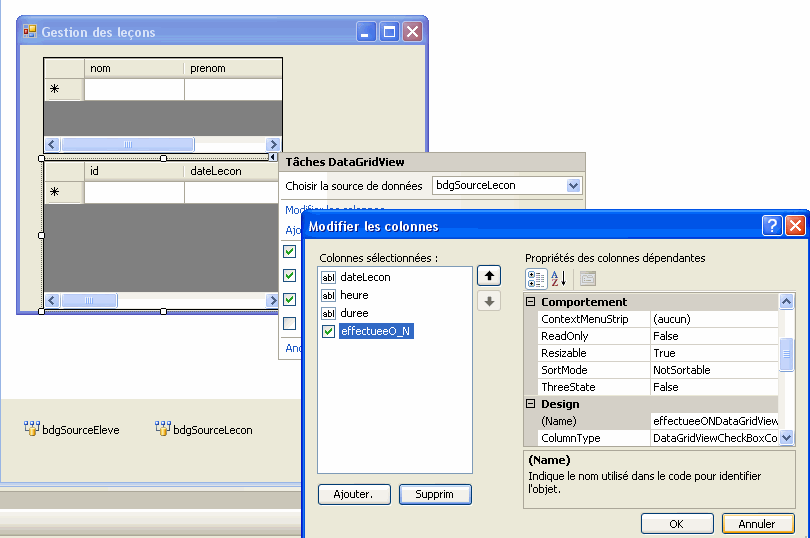
Task: Select the SortMode property row
Action: pyautogui.click(x=658, y=371)
